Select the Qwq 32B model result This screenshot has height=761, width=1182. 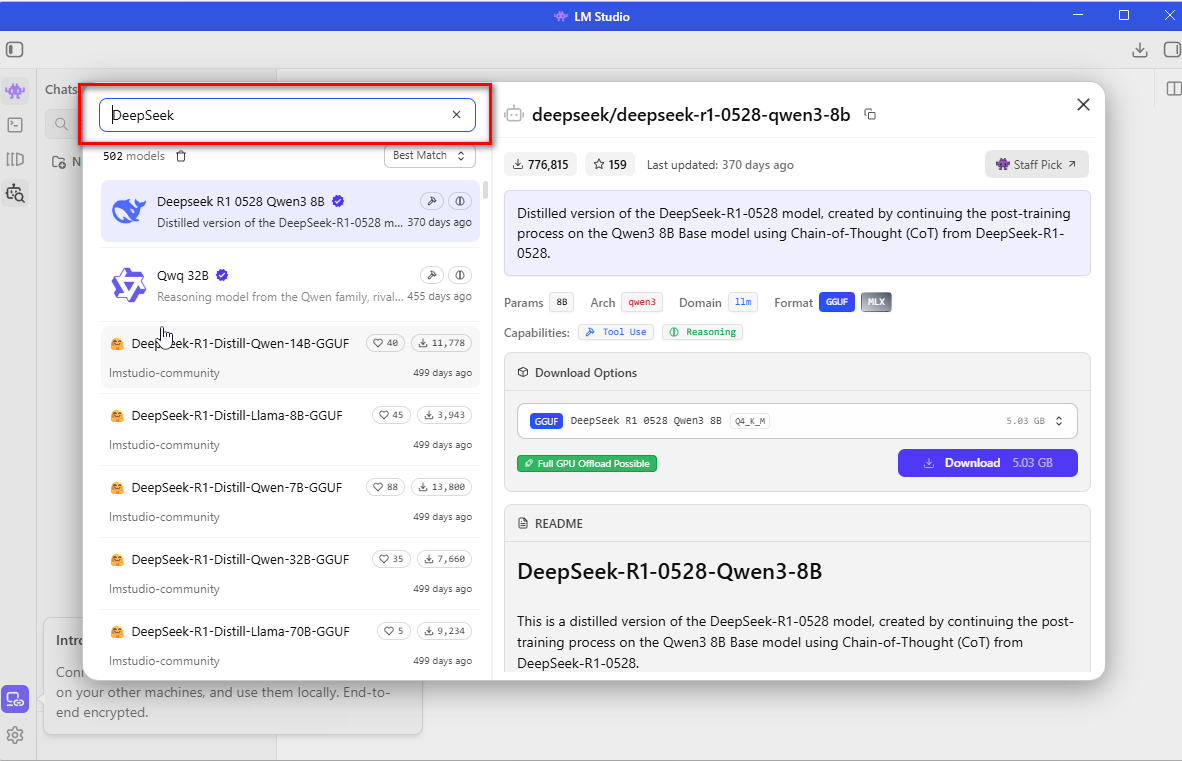[x=290, y=285]
